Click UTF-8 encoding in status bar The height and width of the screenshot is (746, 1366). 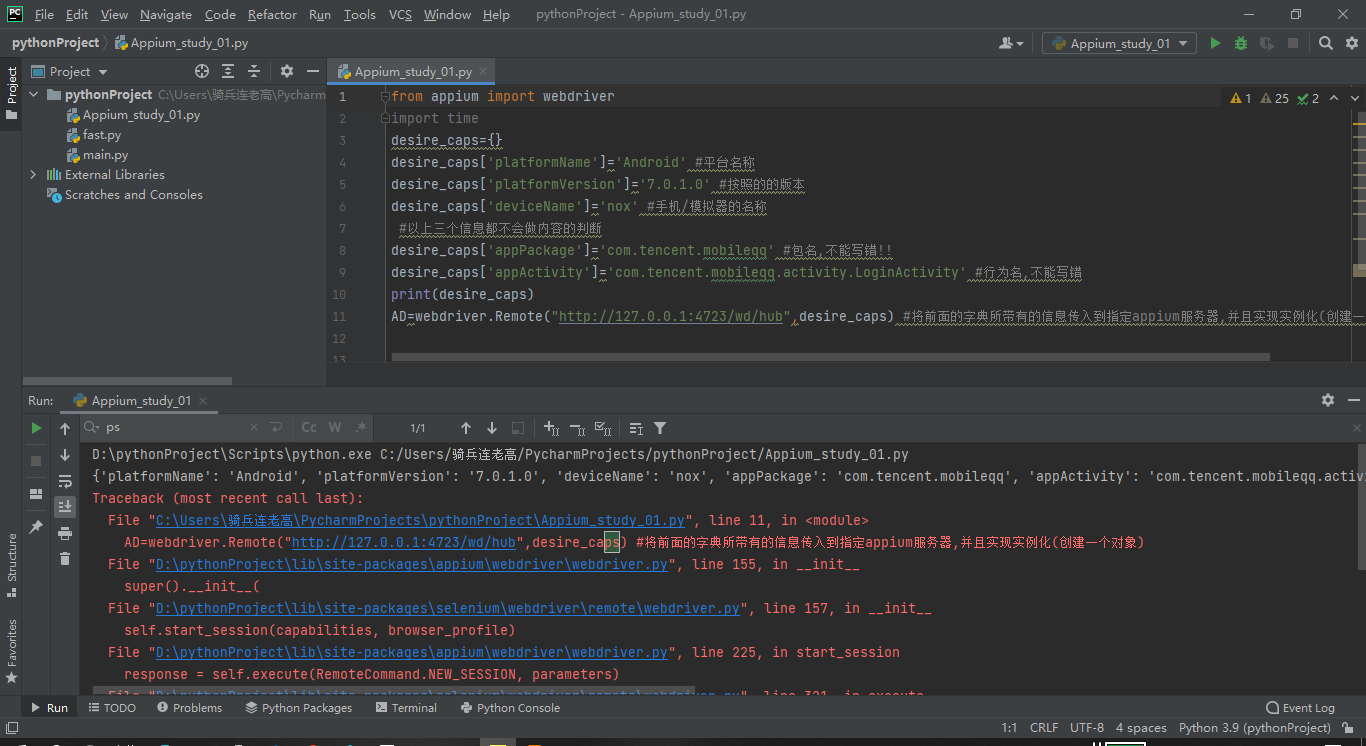click(x=1087, y=728)
